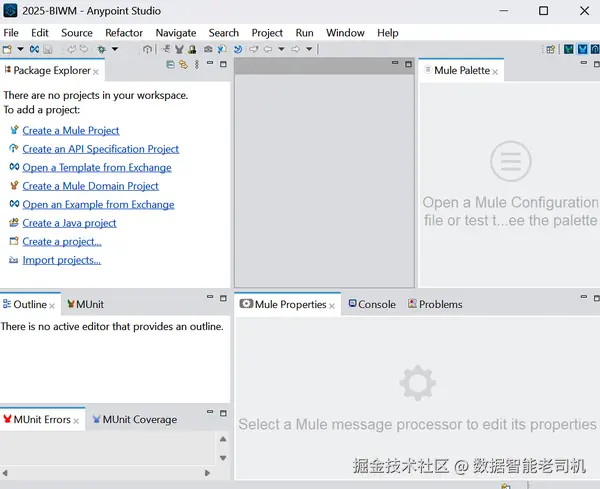Switch to the green Mule Debug perspective icon

coord(569,49)
